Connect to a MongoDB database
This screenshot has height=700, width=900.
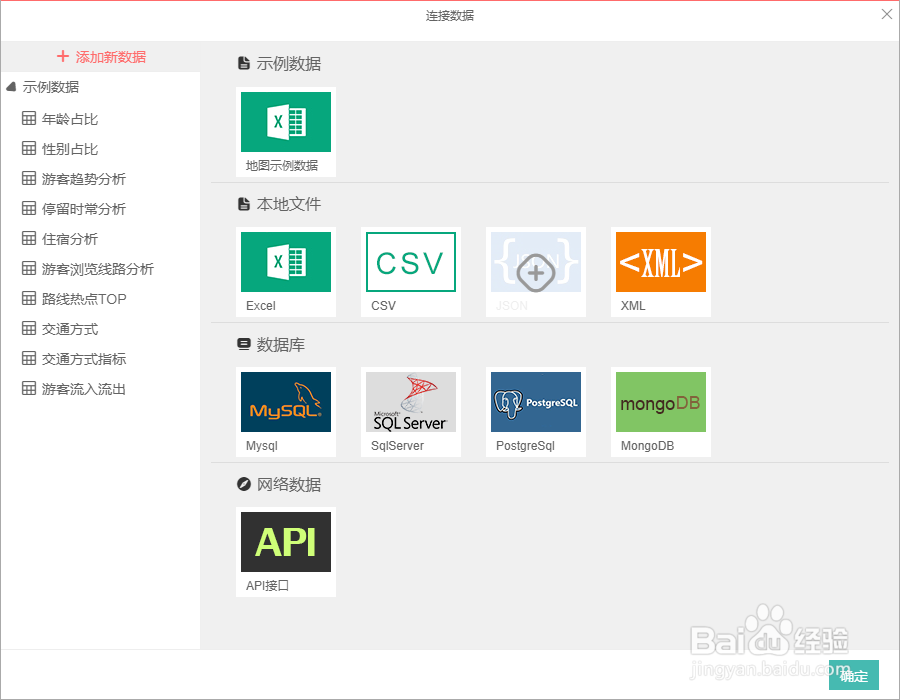[661, 412]
